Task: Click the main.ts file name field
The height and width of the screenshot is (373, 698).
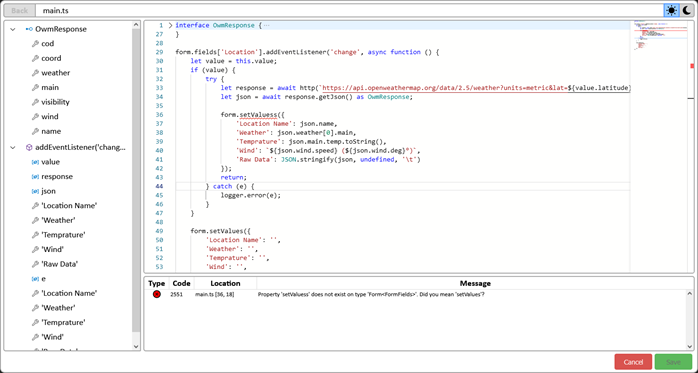Action: pyautogui.click(x=349, y=10)
